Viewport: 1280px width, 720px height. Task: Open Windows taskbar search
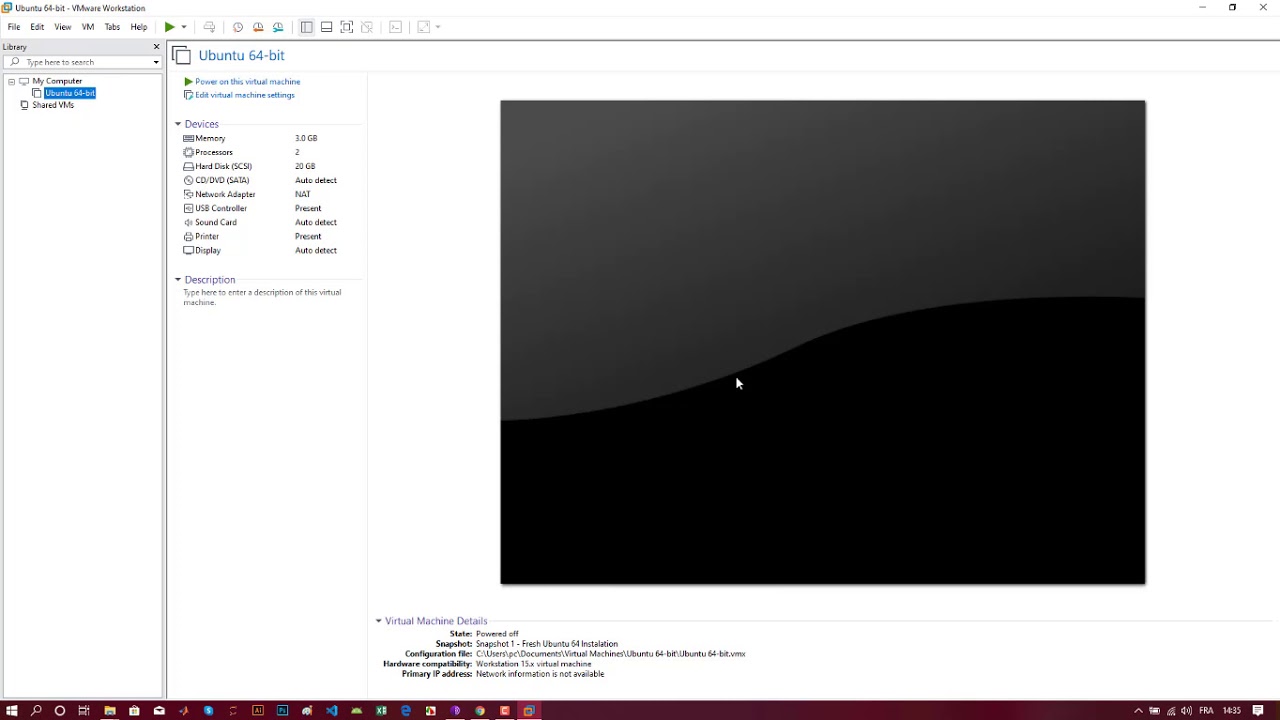pos(36,711)
